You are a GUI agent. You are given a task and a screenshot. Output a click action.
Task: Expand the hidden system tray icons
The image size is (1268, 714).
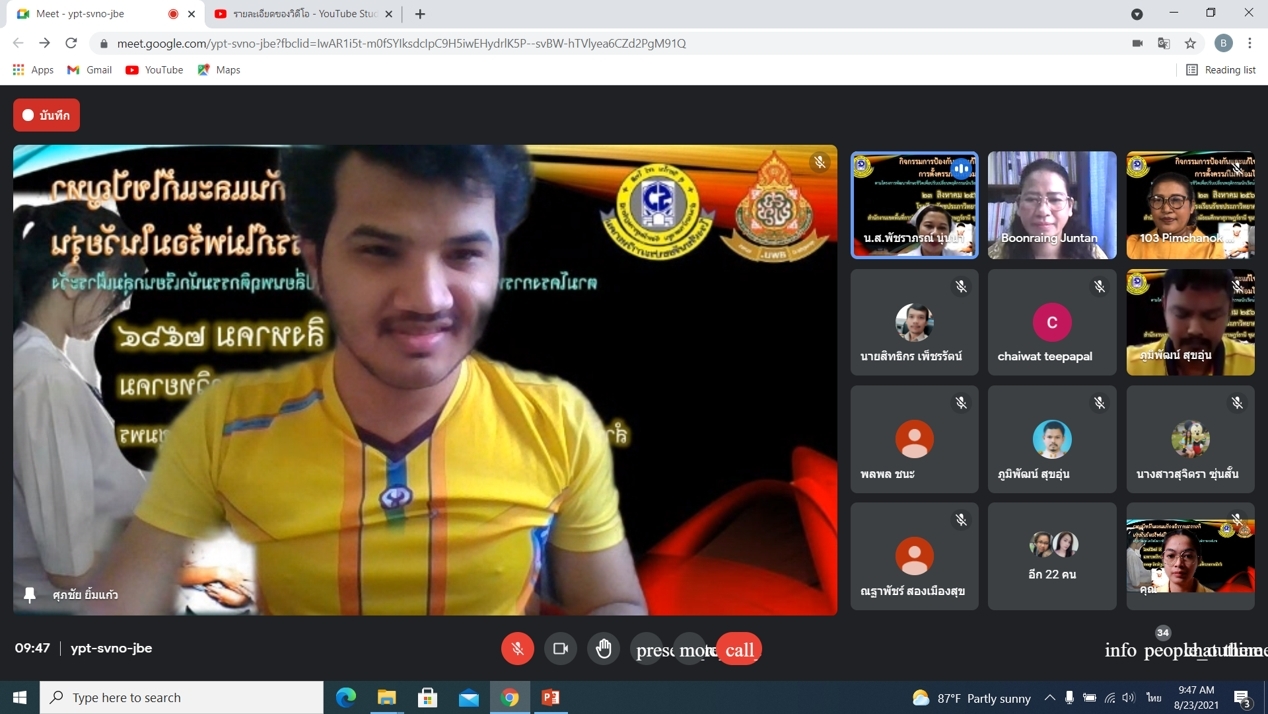pos(1049,698)
